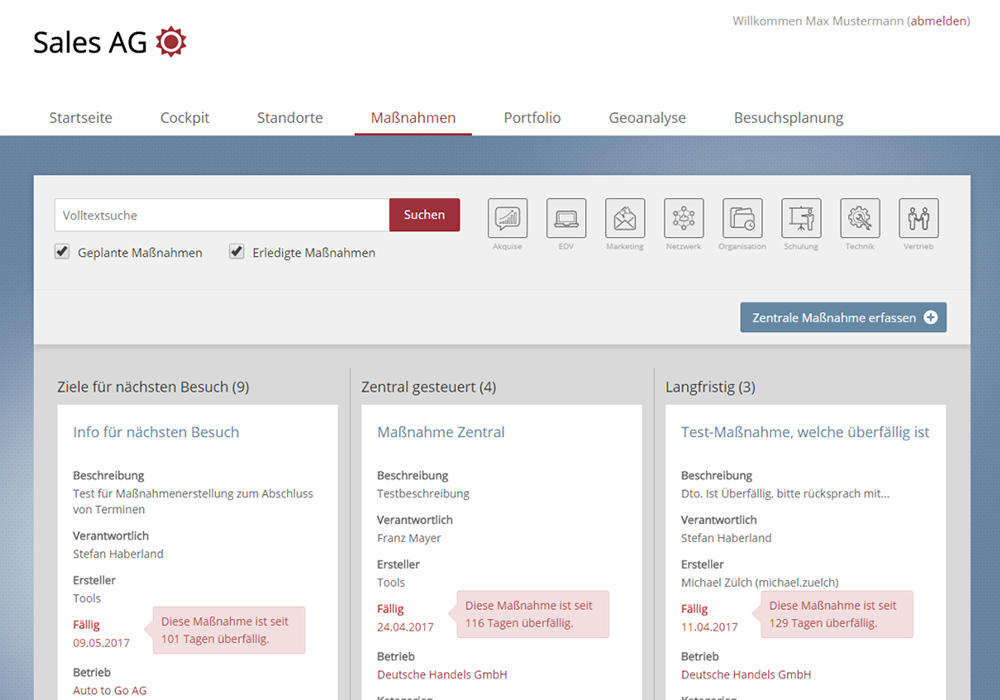Click the Suchen button
The width and height of the screenshot is (1000, 700).
[424, 215]
